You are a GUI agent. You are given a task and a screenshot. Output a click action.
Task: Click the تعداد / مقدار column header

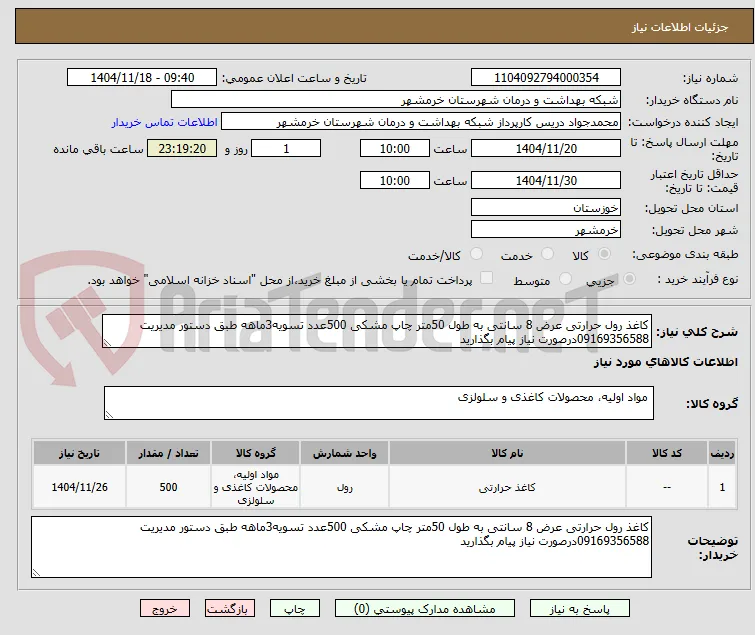click(x=169, y=453)
